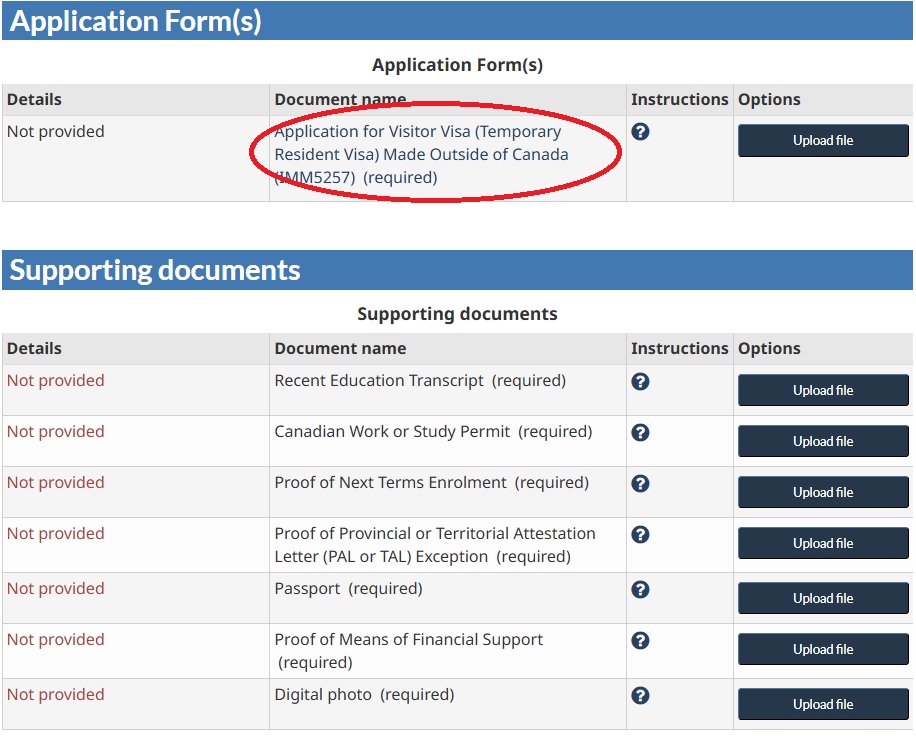Upload the Digital photo file

[x=822, y=704]
